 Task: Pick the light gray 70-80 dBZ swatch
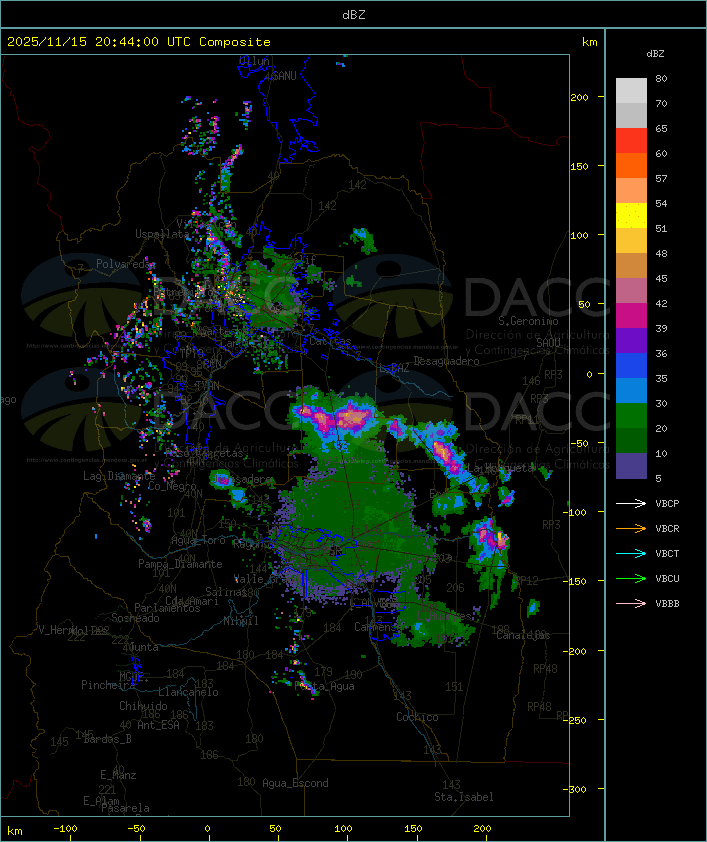631,90
